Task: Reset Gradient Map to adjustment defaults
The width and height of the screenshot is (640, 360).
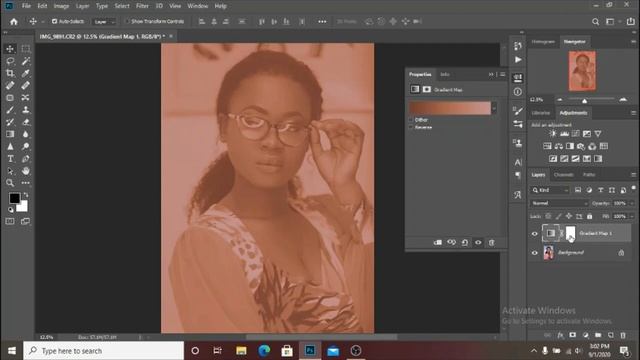Action: pyautogui.click(x=465, y=242)
